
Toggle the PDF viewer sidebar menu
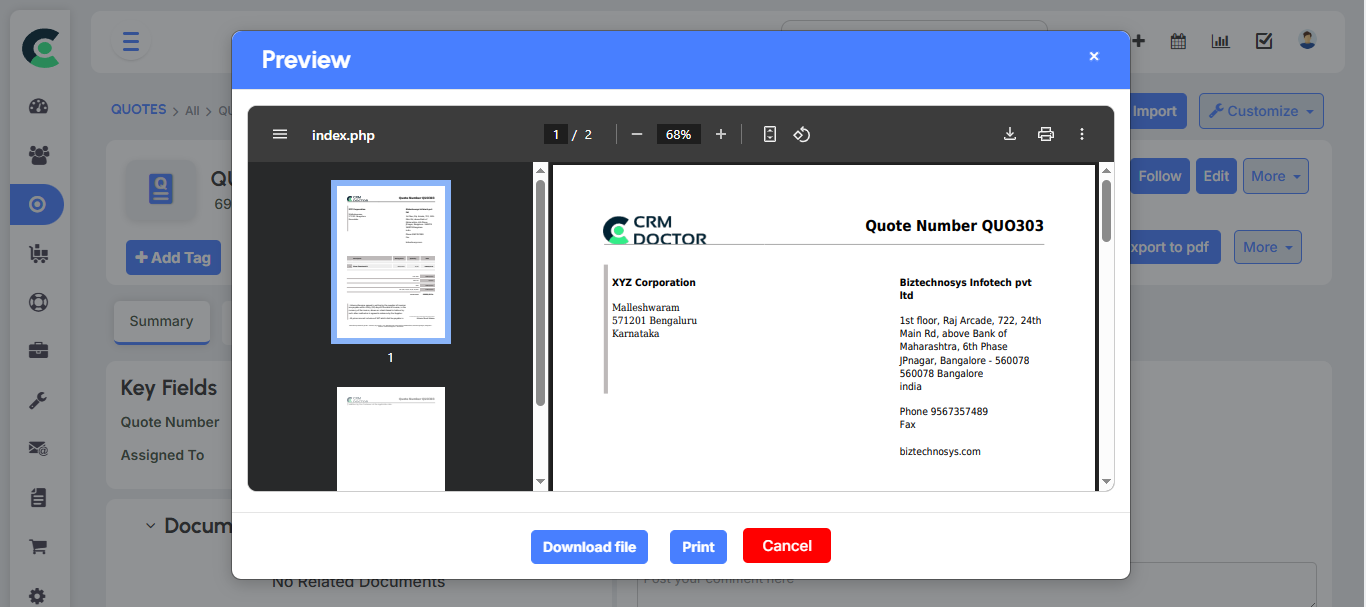click(x=280, y=134)
